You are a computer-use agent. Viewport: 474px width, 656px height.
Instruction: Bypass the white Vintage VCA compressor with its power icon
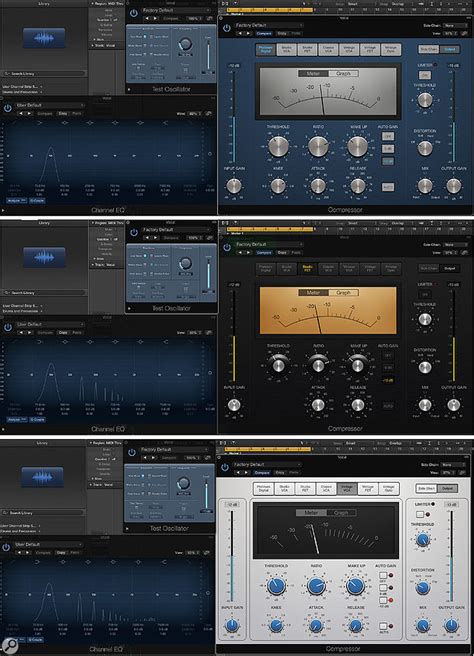tap(225, 467)
